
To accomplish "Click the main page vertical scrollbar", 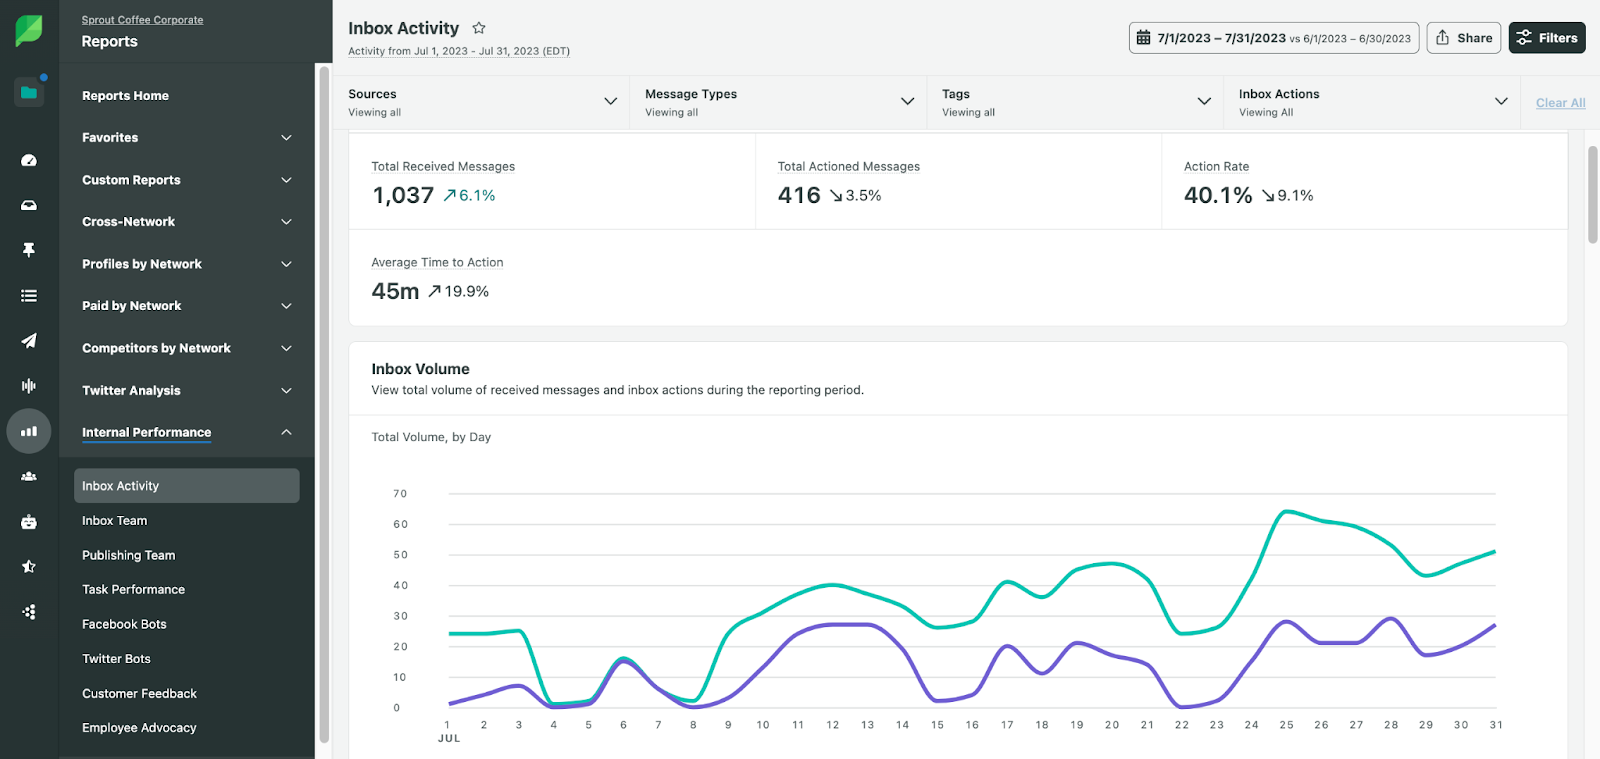I will click(x=1592, y=195).
